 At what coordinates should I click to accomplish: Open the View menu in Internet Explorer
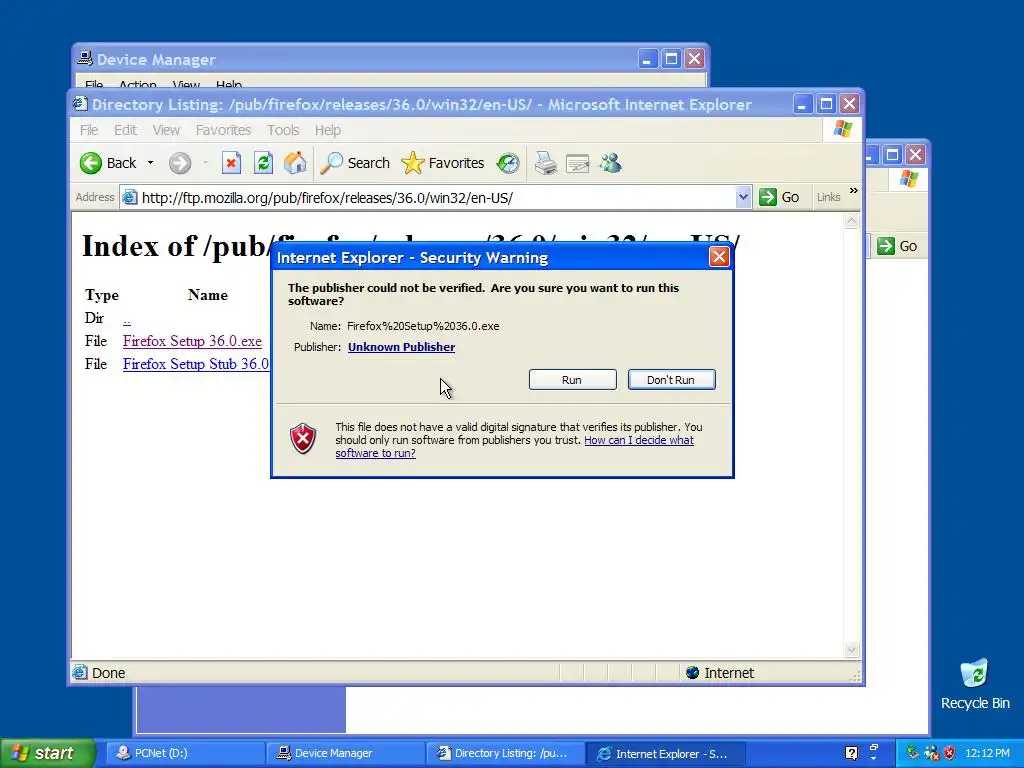(166, 130)
